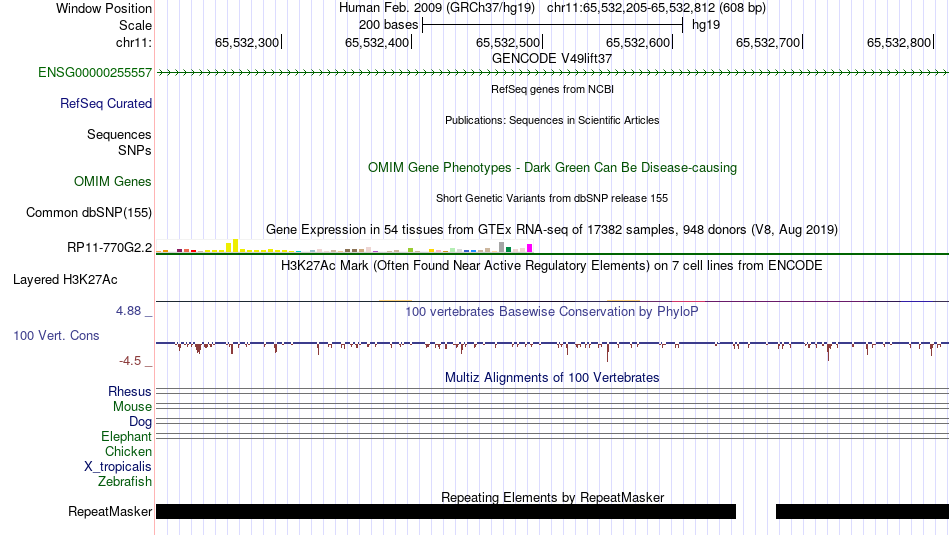Click the GTEx Gene Expression track title
The width and height of the screenshot is (950, 535).
pyautogui.click(x=552, y=230)
